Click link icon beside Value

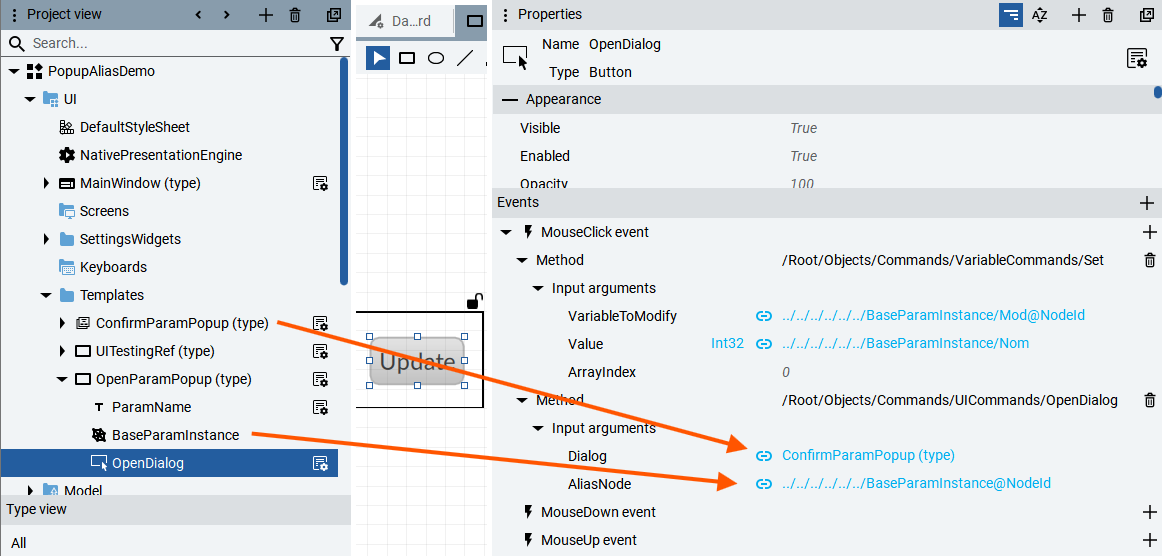click(x=763, y=344)
